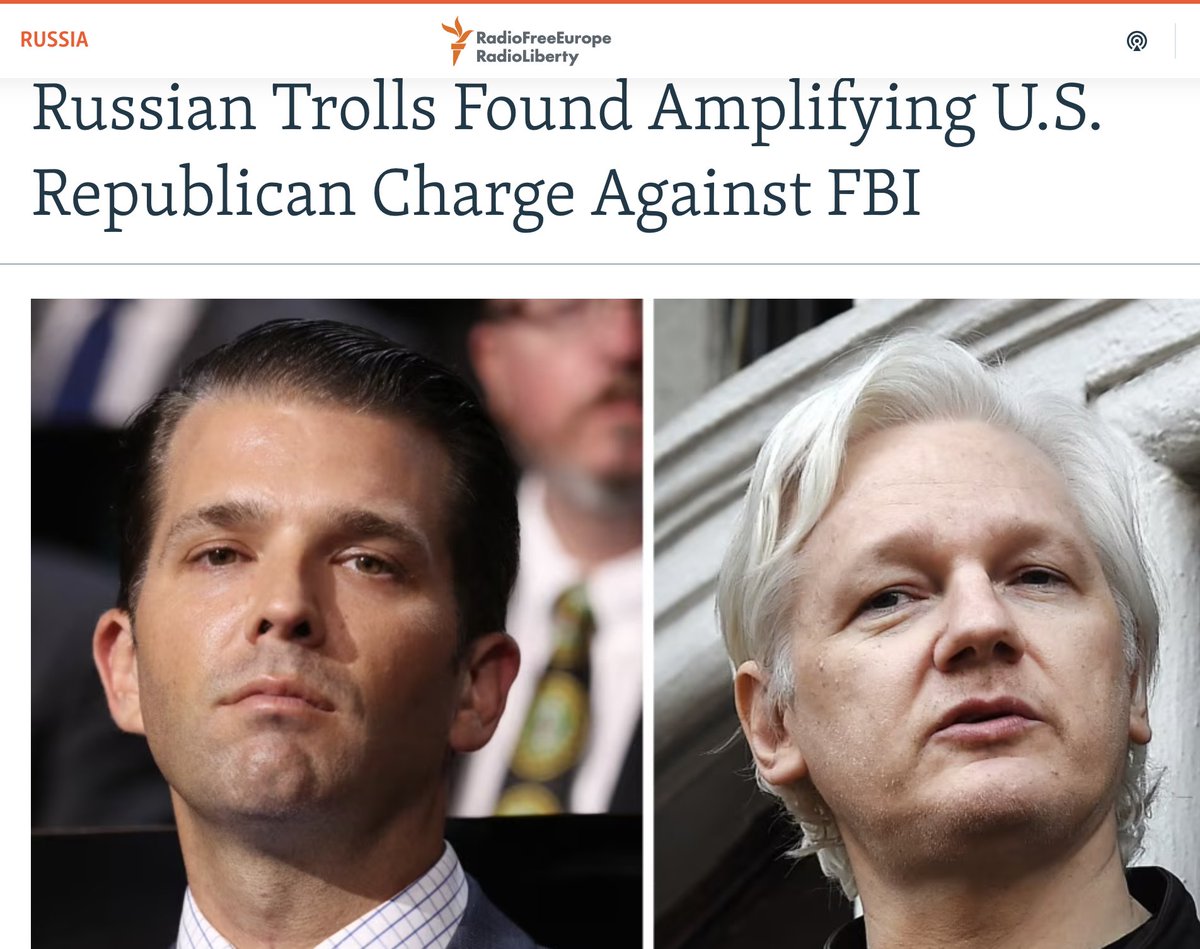
Task: Click the white gap between the two photos
Action: pyautogui.click(x=649, y=623)
